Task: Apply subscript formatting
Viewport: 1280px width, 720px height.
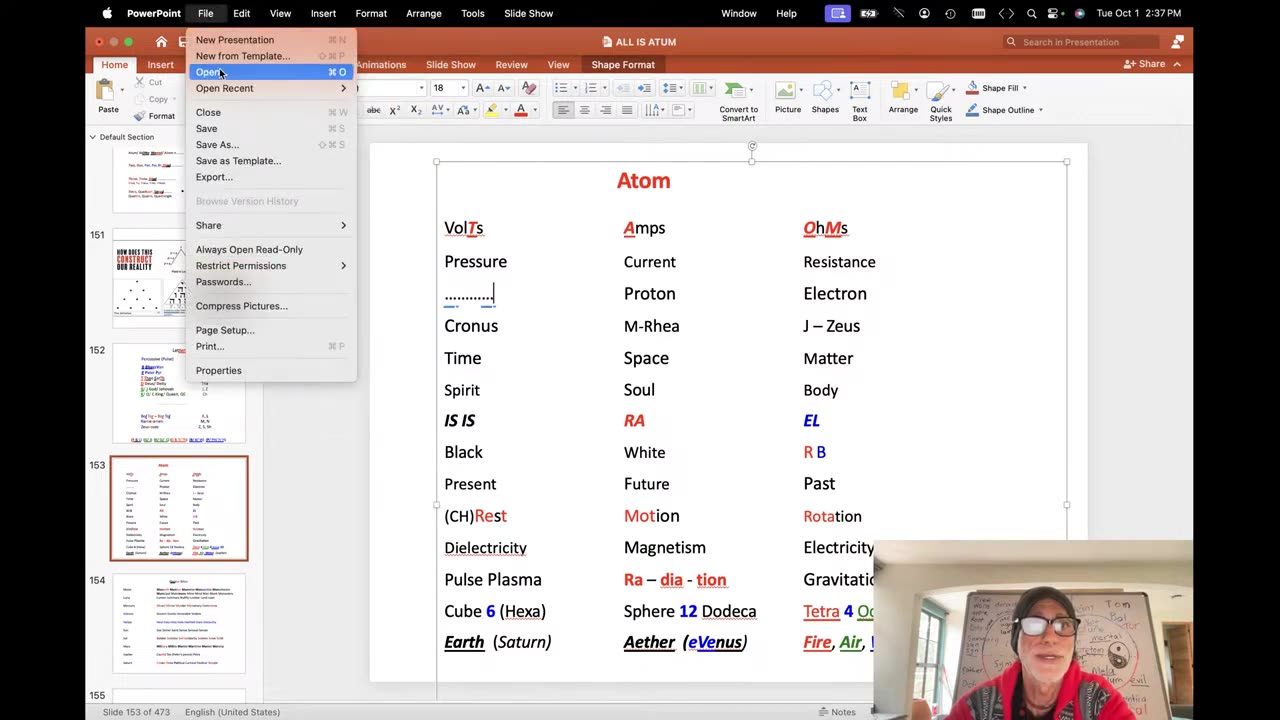Action: pos(415,110)
